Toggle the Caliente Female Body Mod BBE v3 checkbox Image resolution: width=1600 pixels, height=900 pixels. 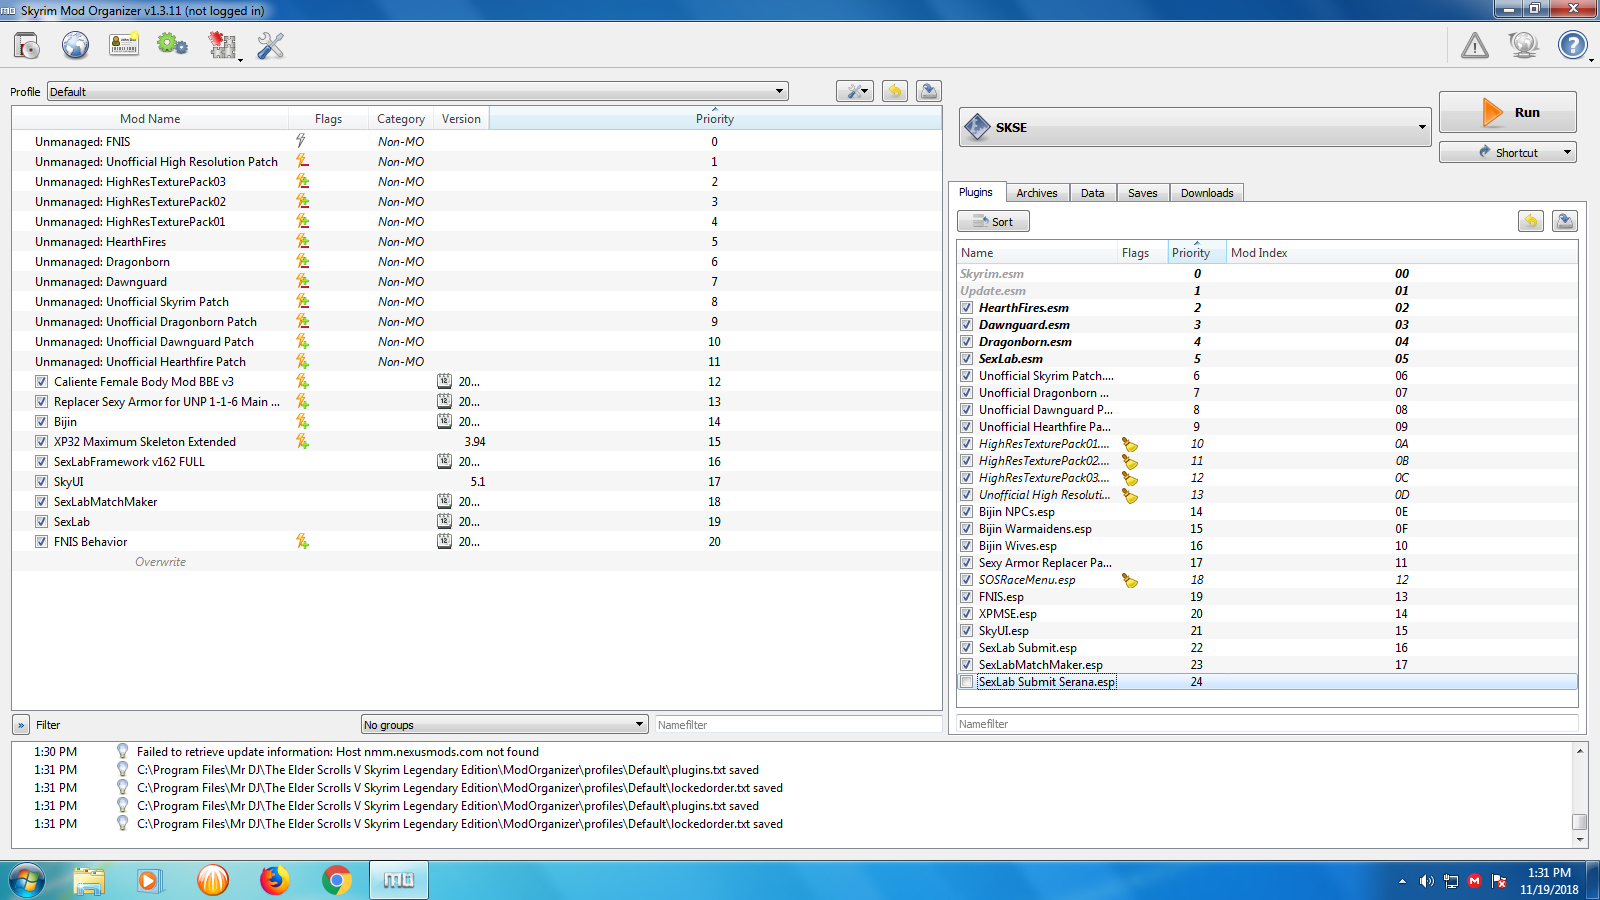click(x=41, y=381)
